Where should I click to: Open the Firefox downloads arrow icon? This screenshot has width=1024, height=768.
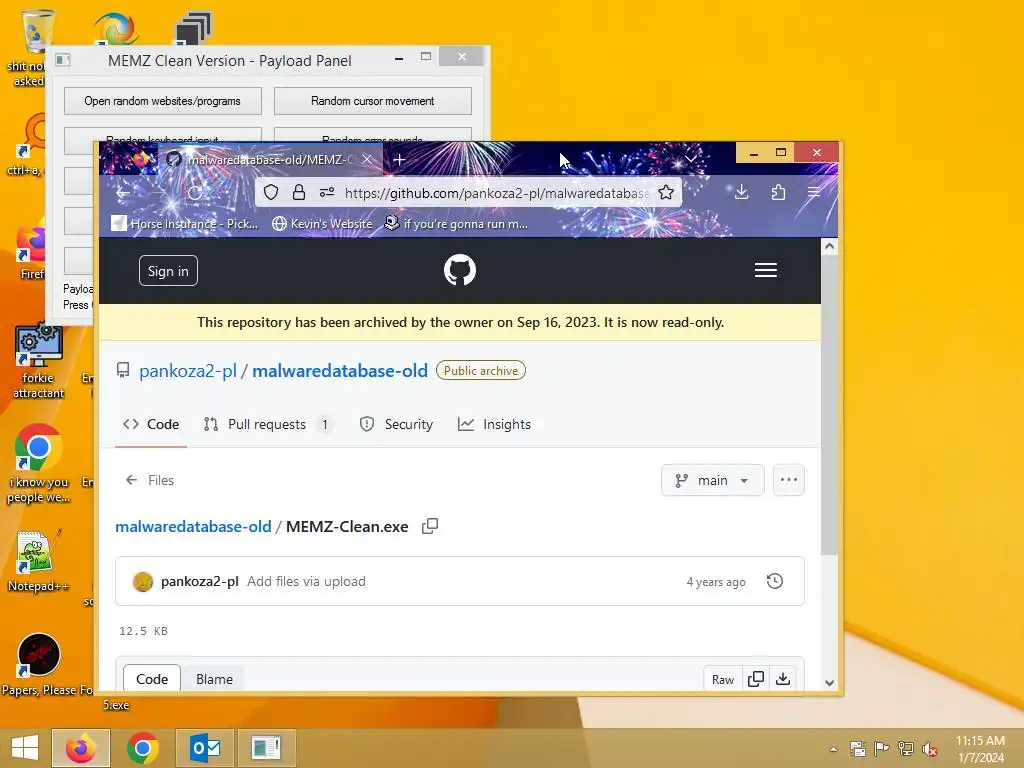pyautogui.click(x=741, y=192)
